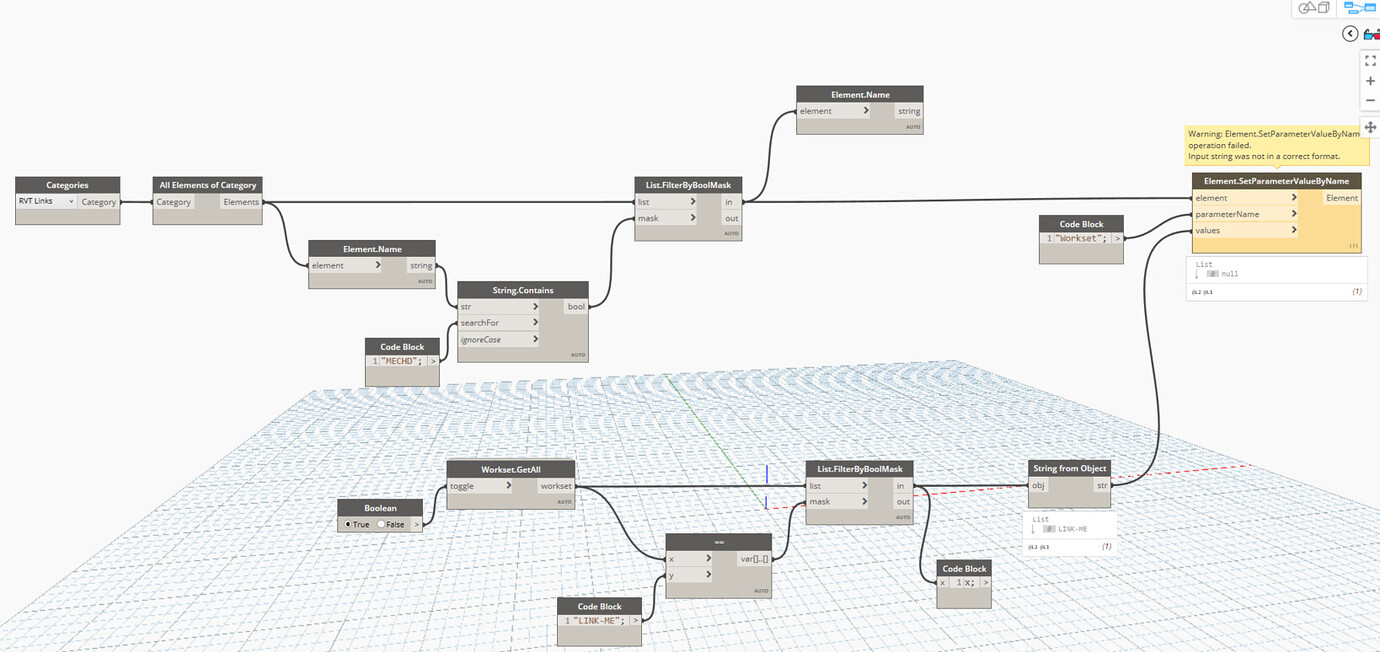Viewport: 1380px width, 652px height.
Task: Select the Element.SetParameterValueByName node
Action: tap(1276, 180)
